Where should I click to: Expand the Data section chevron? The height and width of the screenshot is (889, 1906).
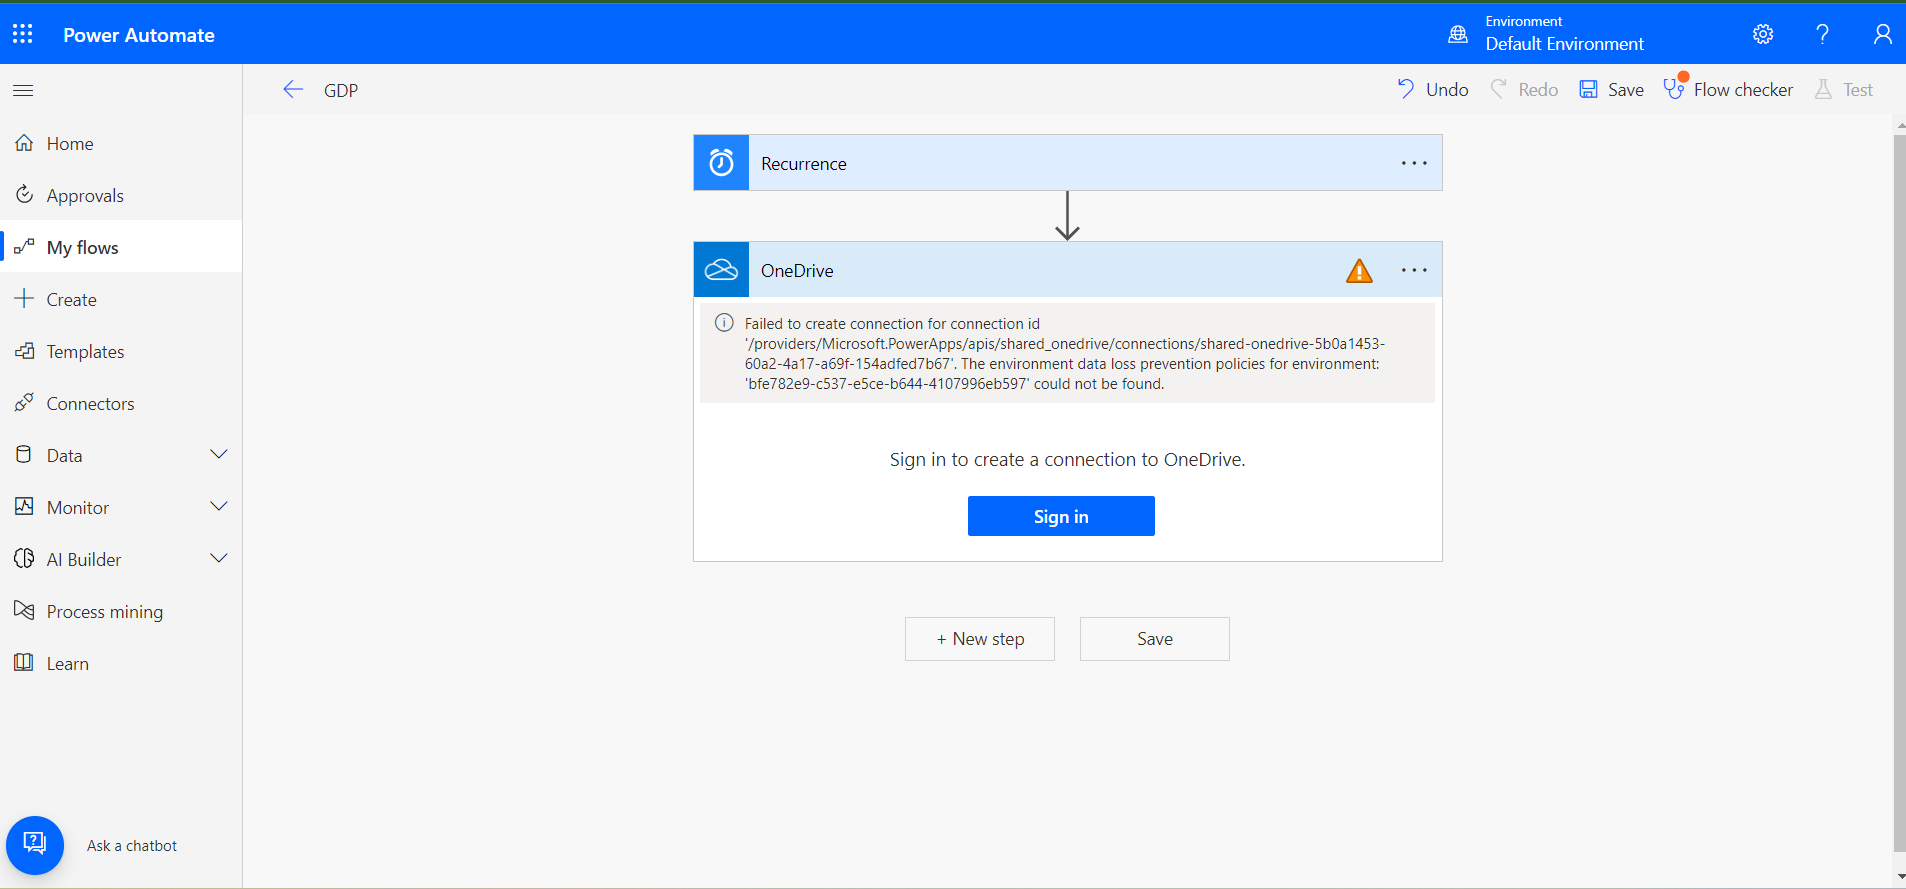click(219, 455)
